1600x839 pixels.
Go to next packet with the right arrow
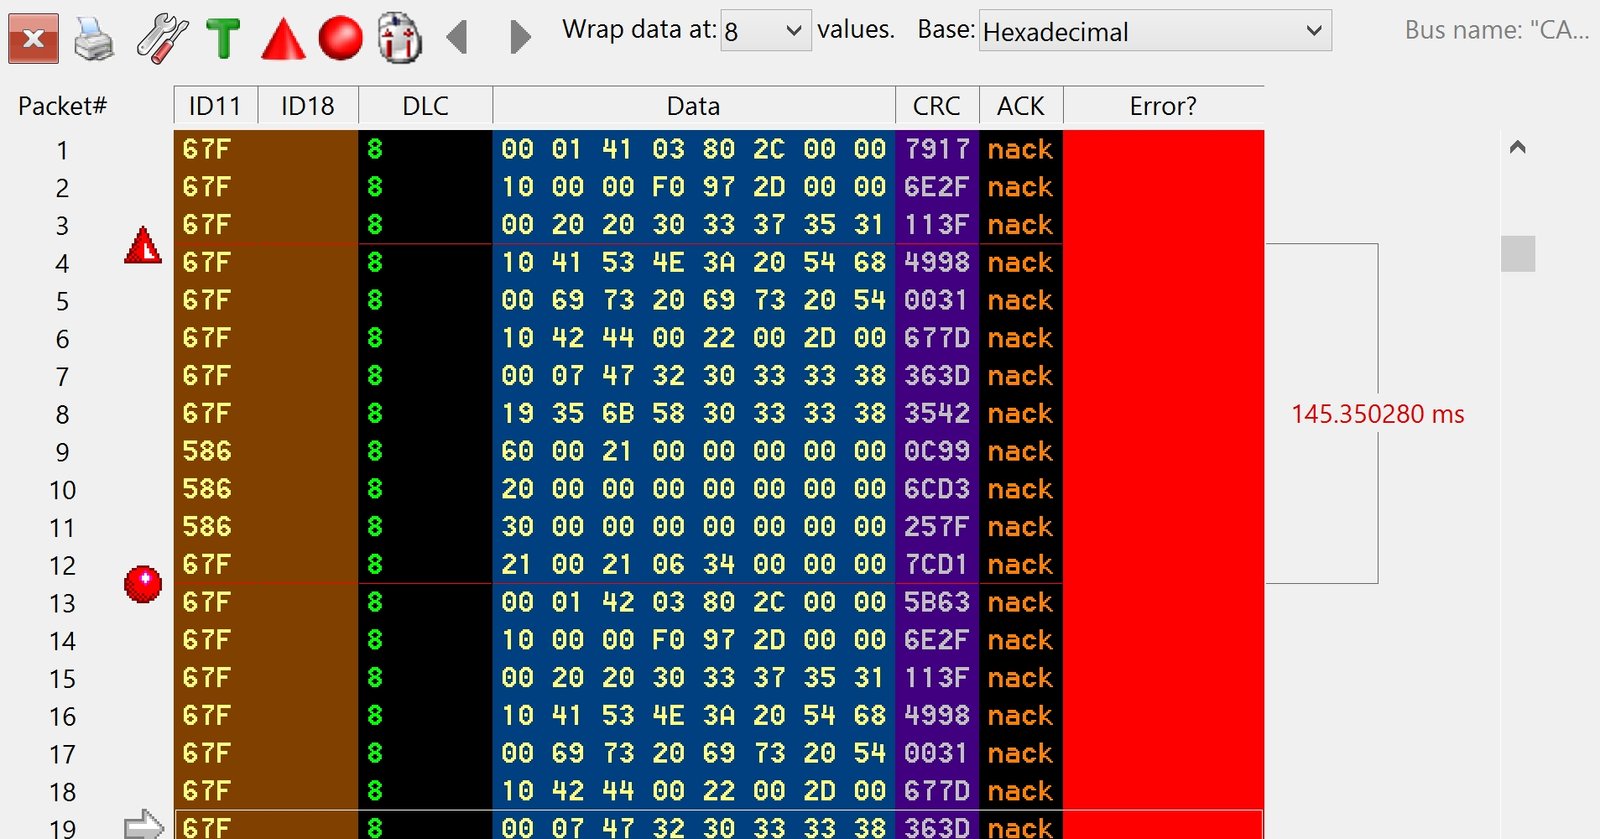pos(520,37)
